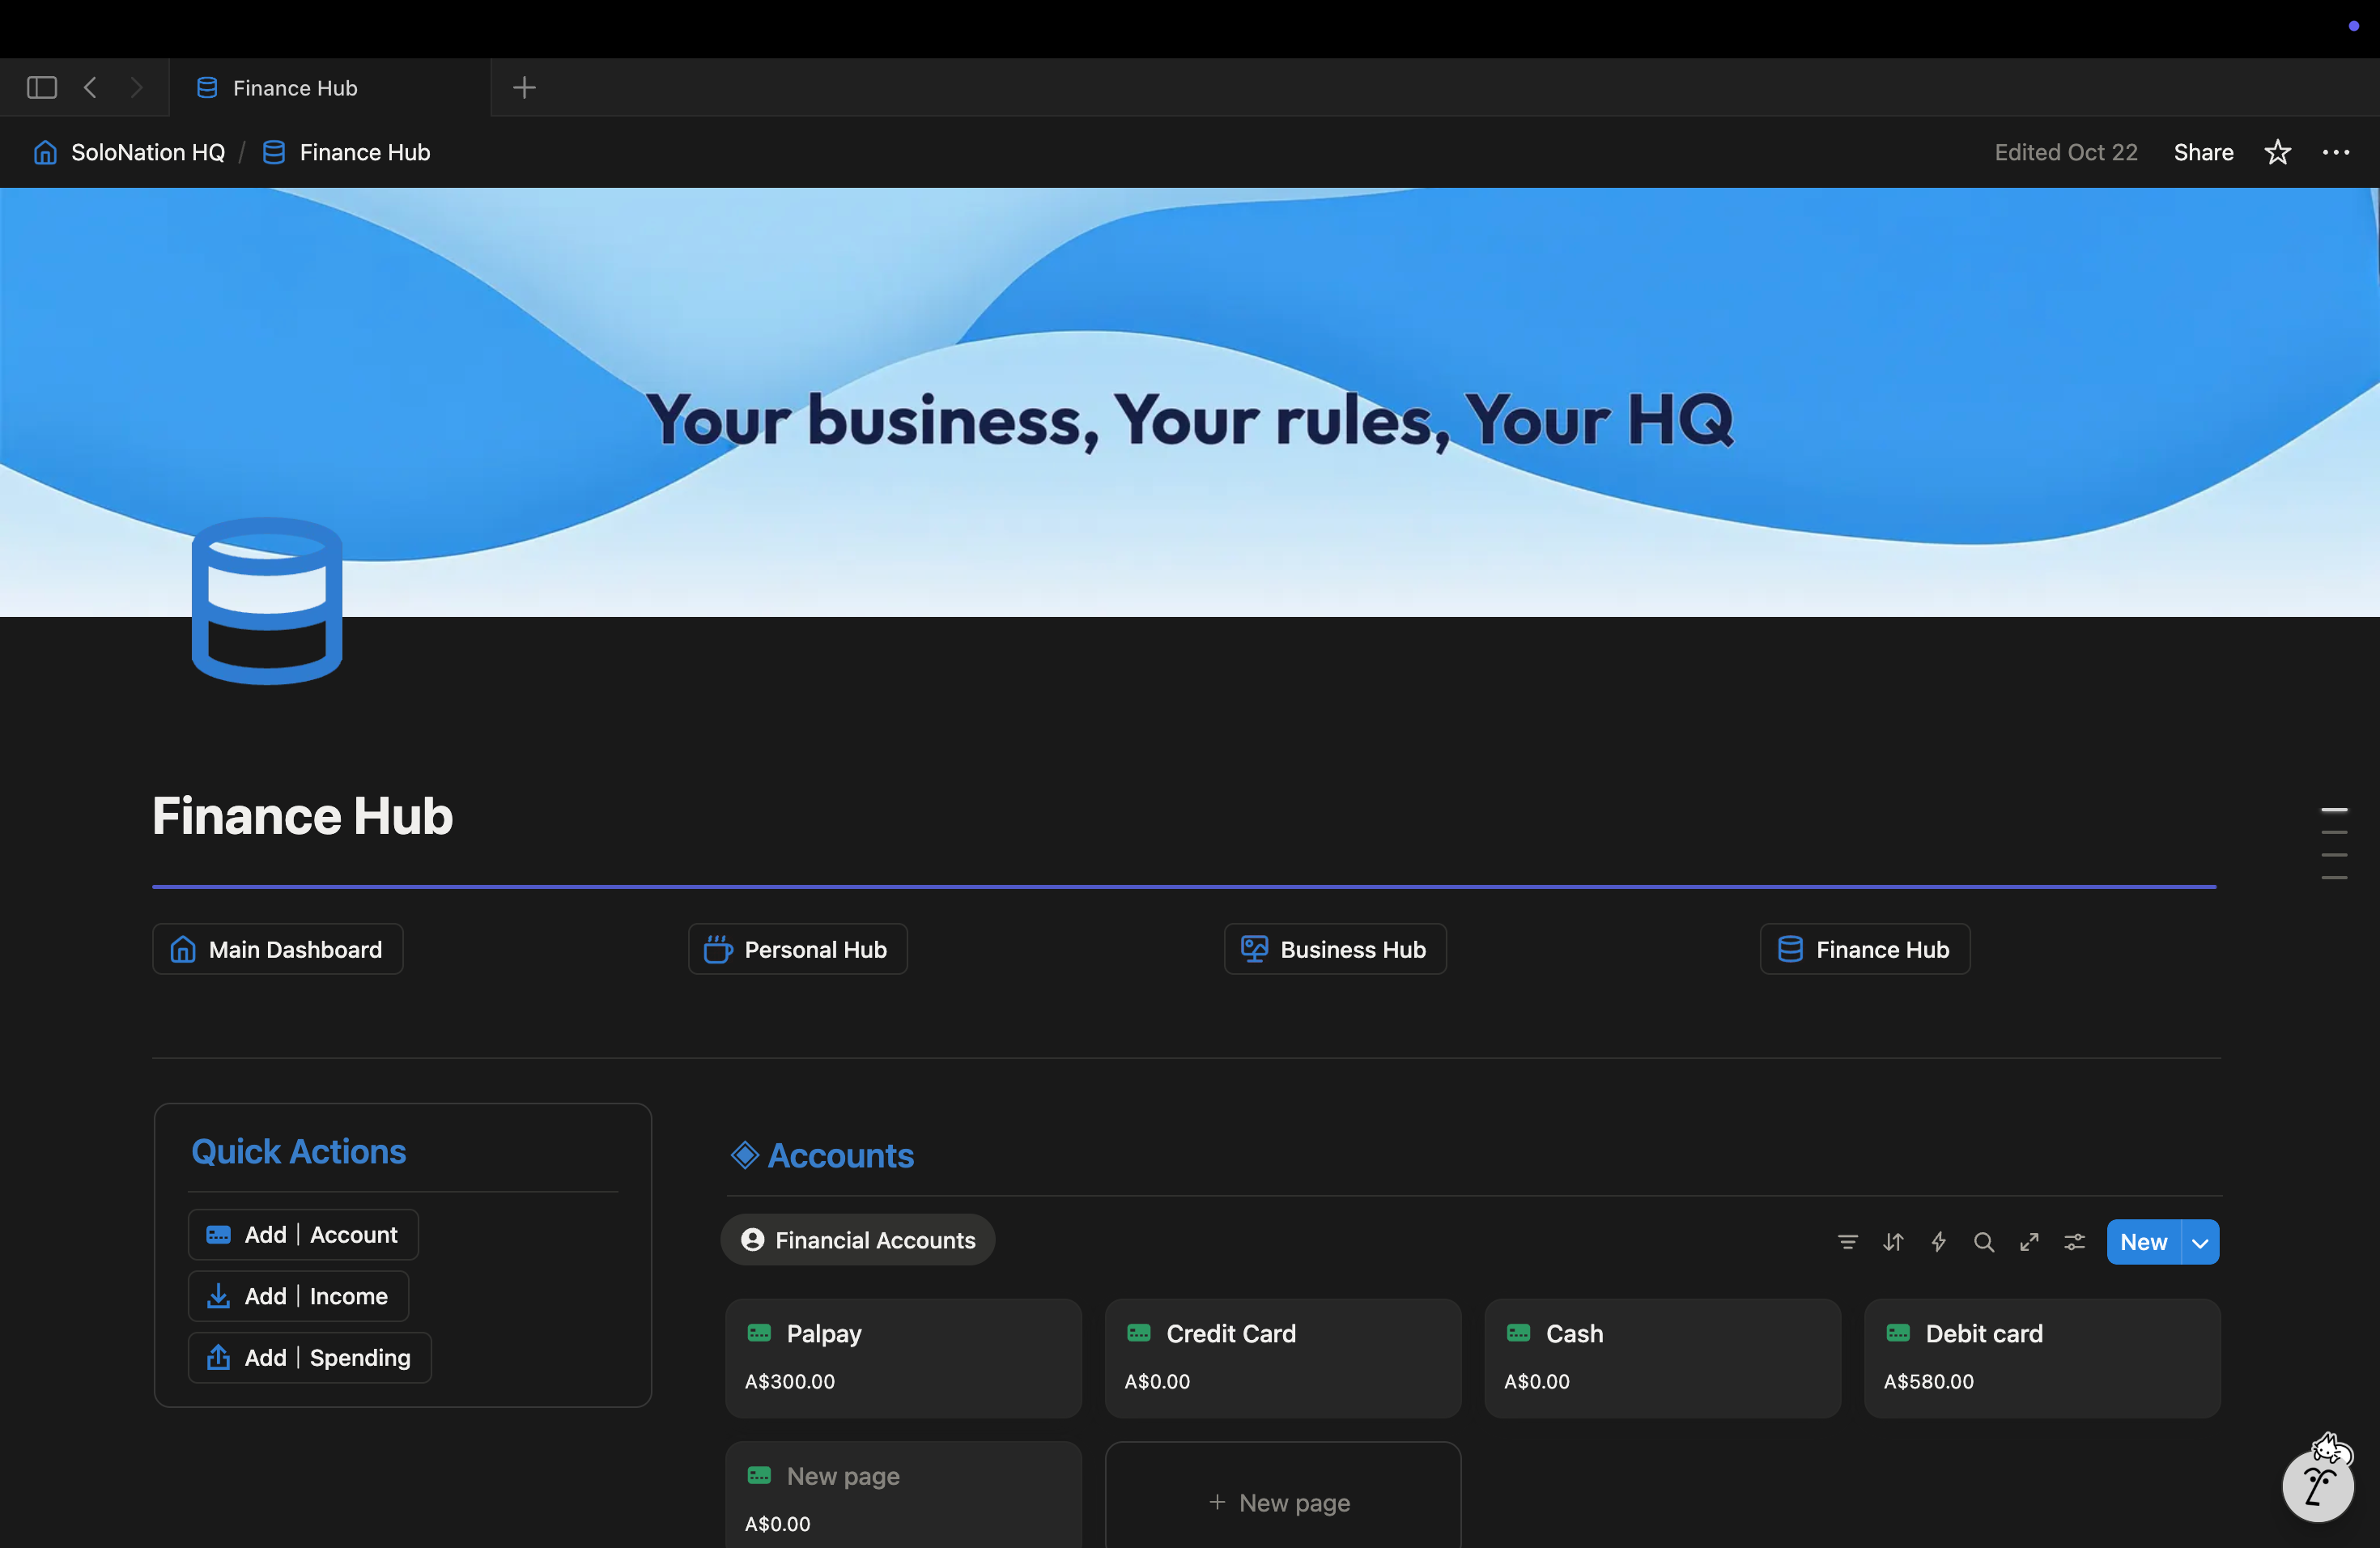2380x1548 pixels.
Task: Click the sort arrows icon
Action: click(1893, 1241)
